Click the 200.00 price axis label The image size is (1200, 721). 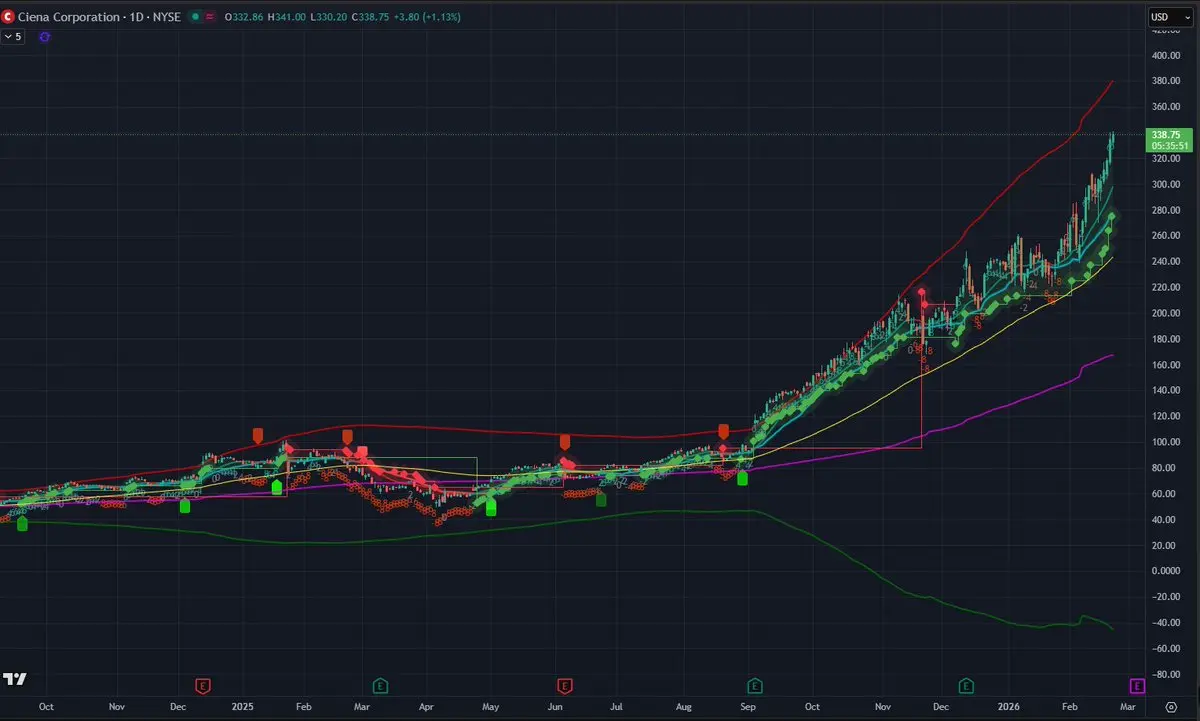click(x=1164, y=313)
